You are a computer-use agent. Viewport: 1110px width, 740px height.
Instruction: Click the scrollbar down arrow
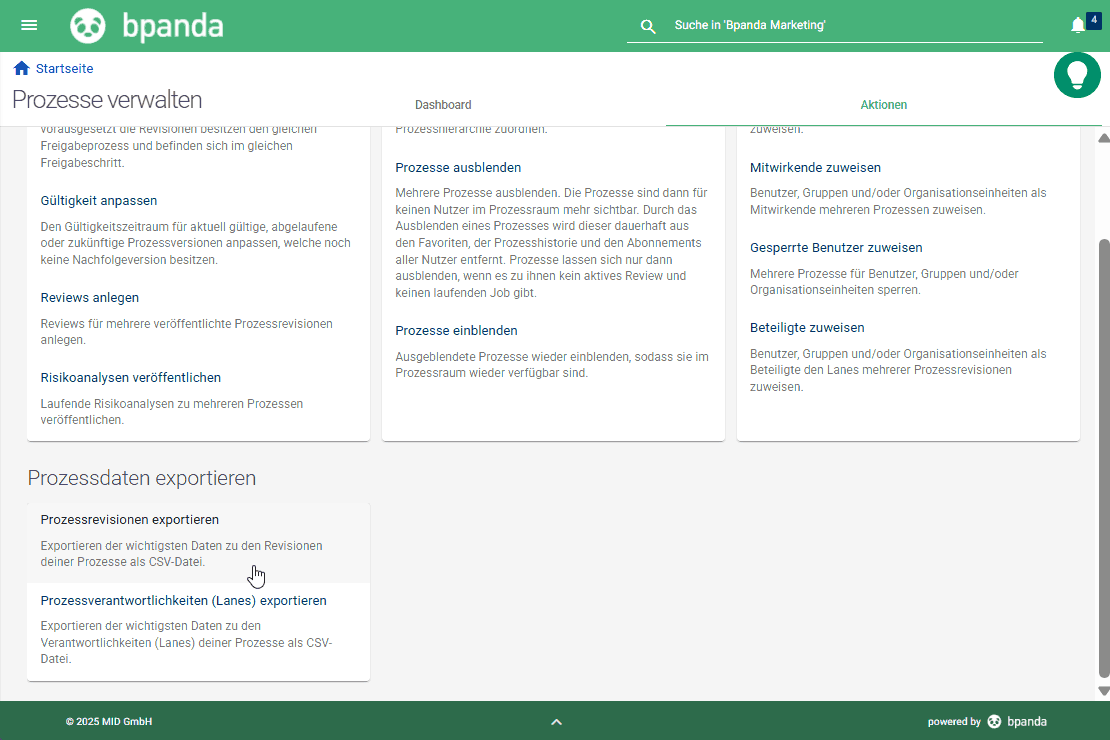coord(1103,690)
